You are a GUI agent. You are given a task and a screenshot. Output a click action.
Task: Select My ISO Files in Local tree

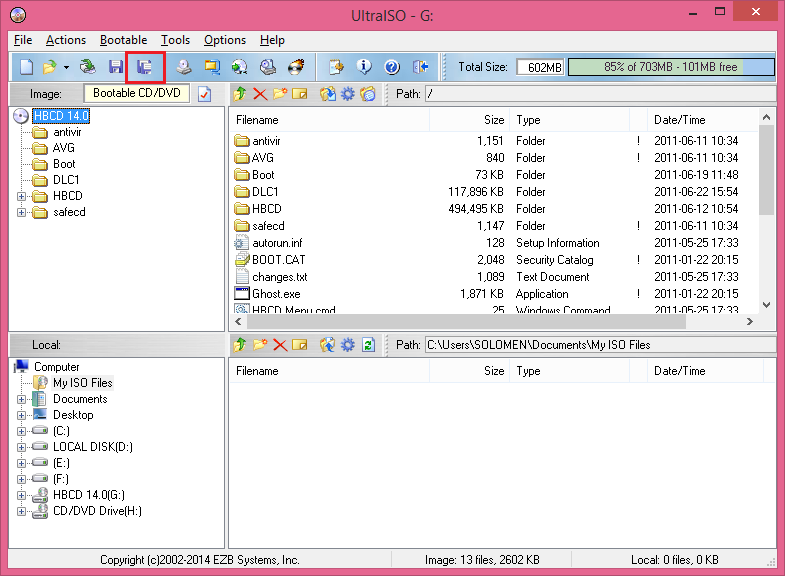tap(83, 383)
